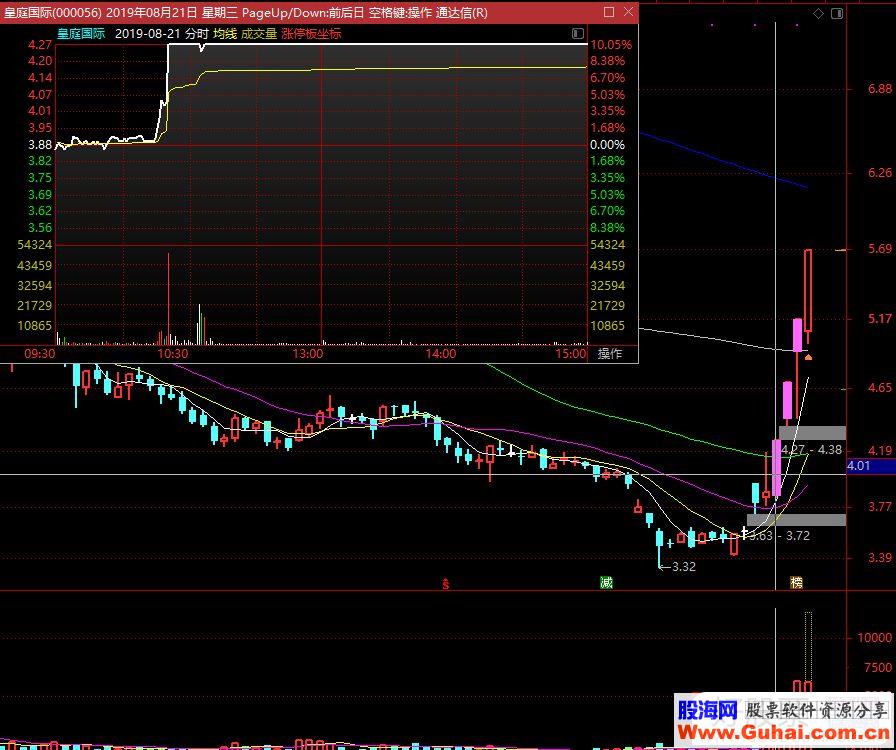Click the first diamond icon at top right
Viewport: 896px width, 750px height.
(818, 13)
